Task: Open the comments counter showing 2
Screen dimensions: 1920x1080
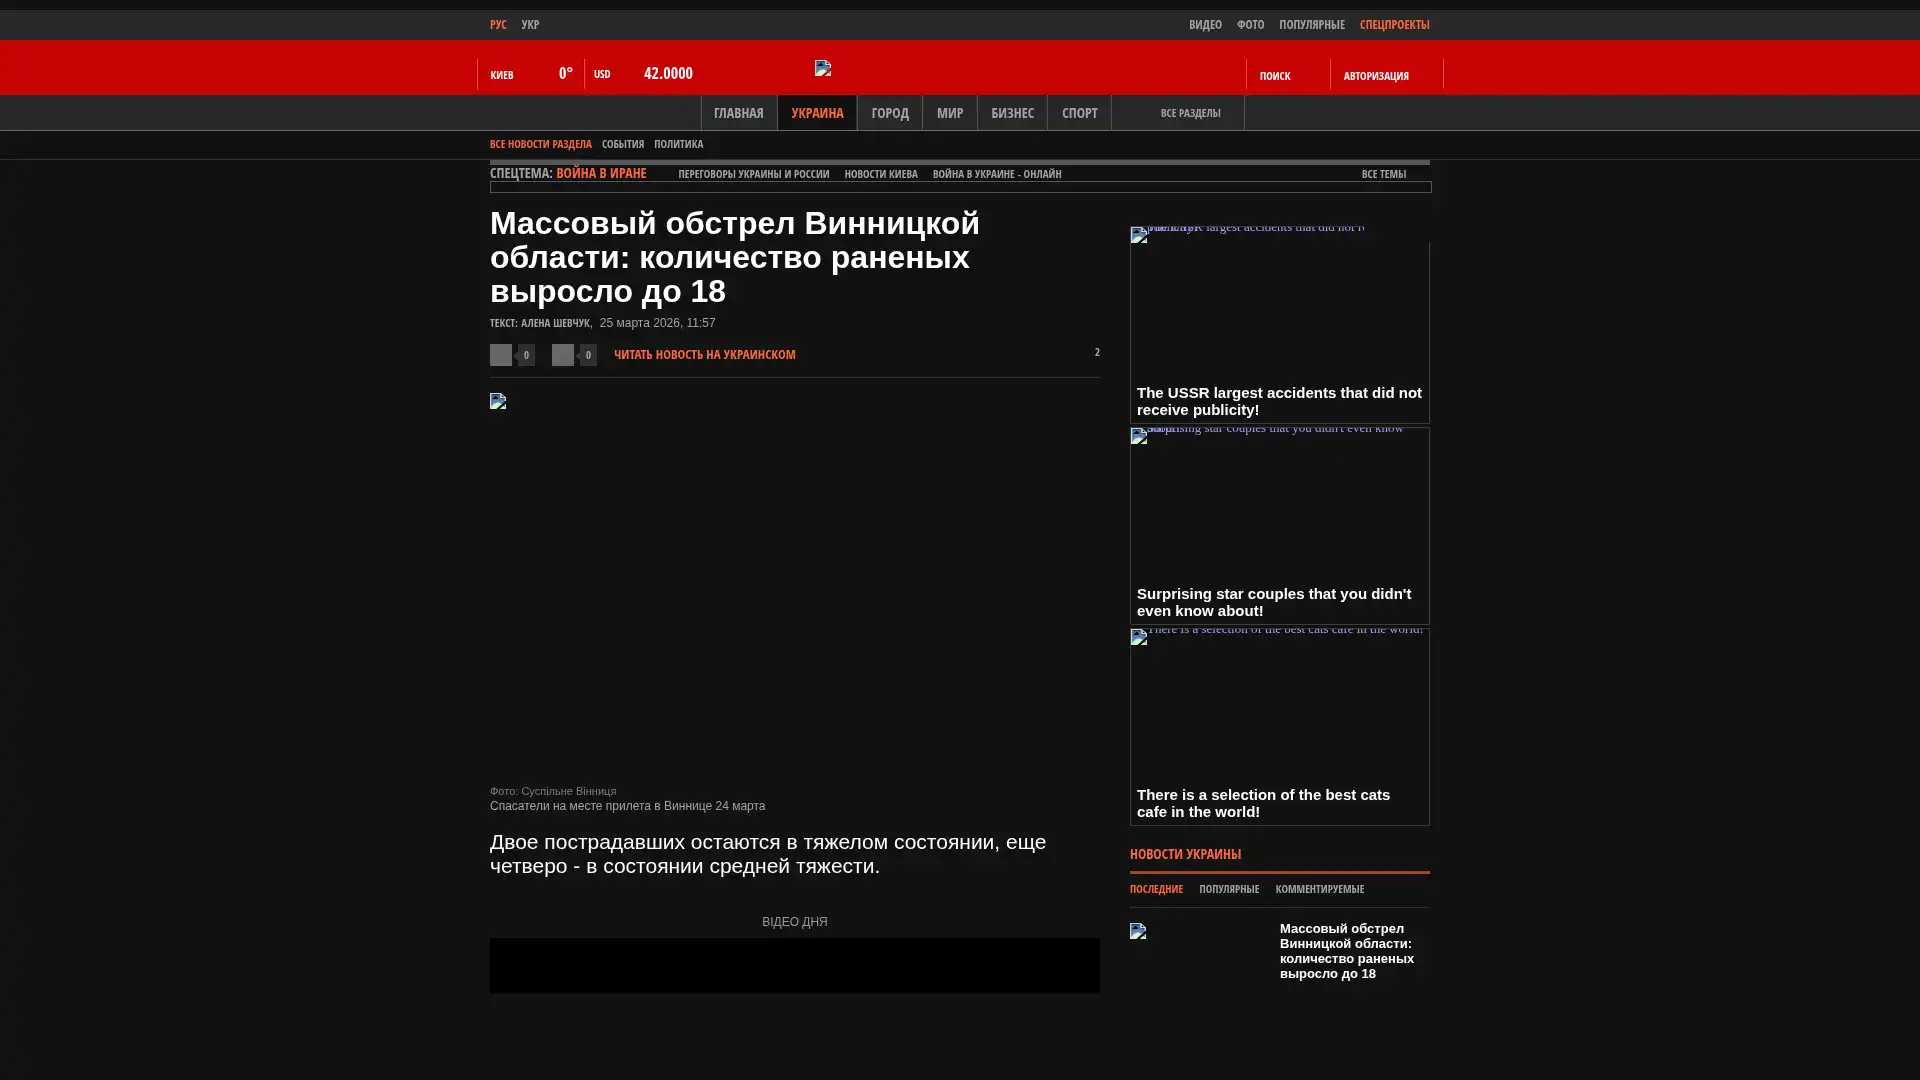Action: point(1096,352)
